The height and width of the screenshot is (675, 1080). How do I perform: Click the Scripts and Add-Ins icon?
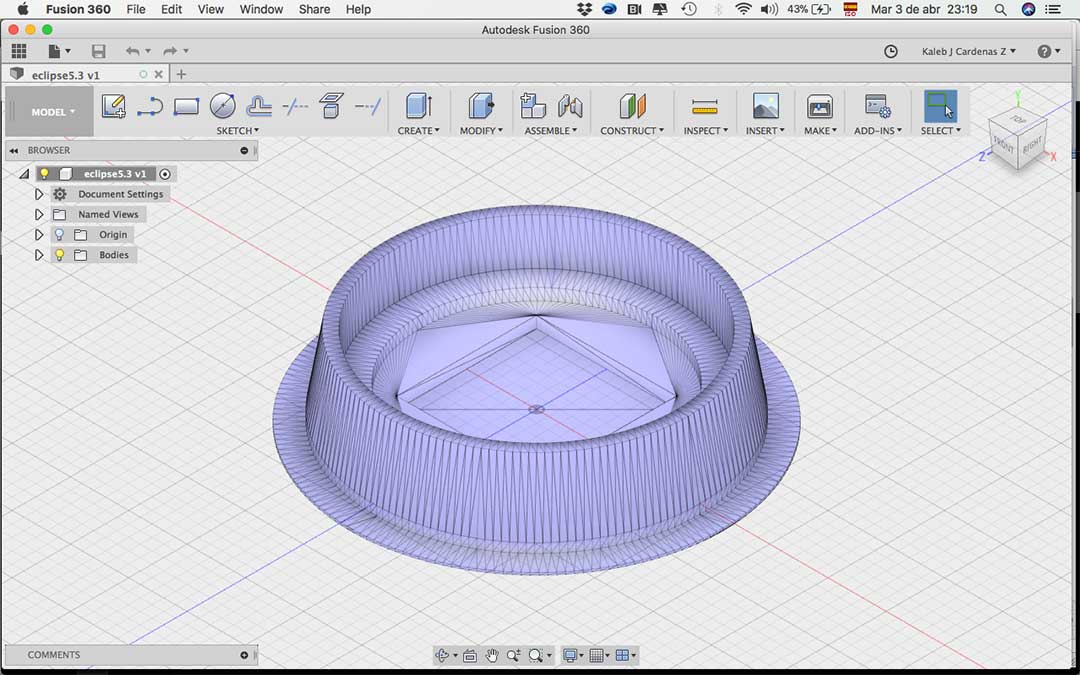(x=878, y=106)
